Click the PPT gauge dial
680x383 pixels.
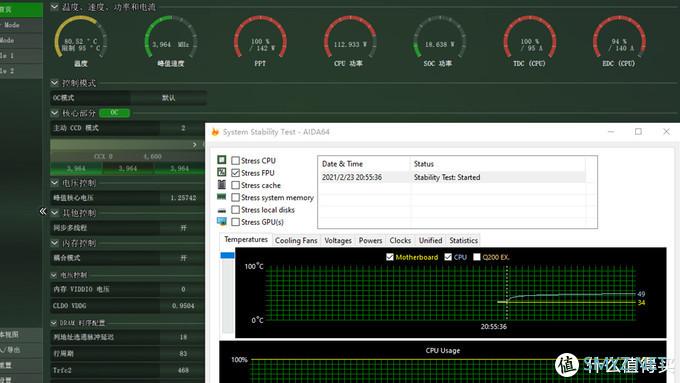tap(260, 37)
